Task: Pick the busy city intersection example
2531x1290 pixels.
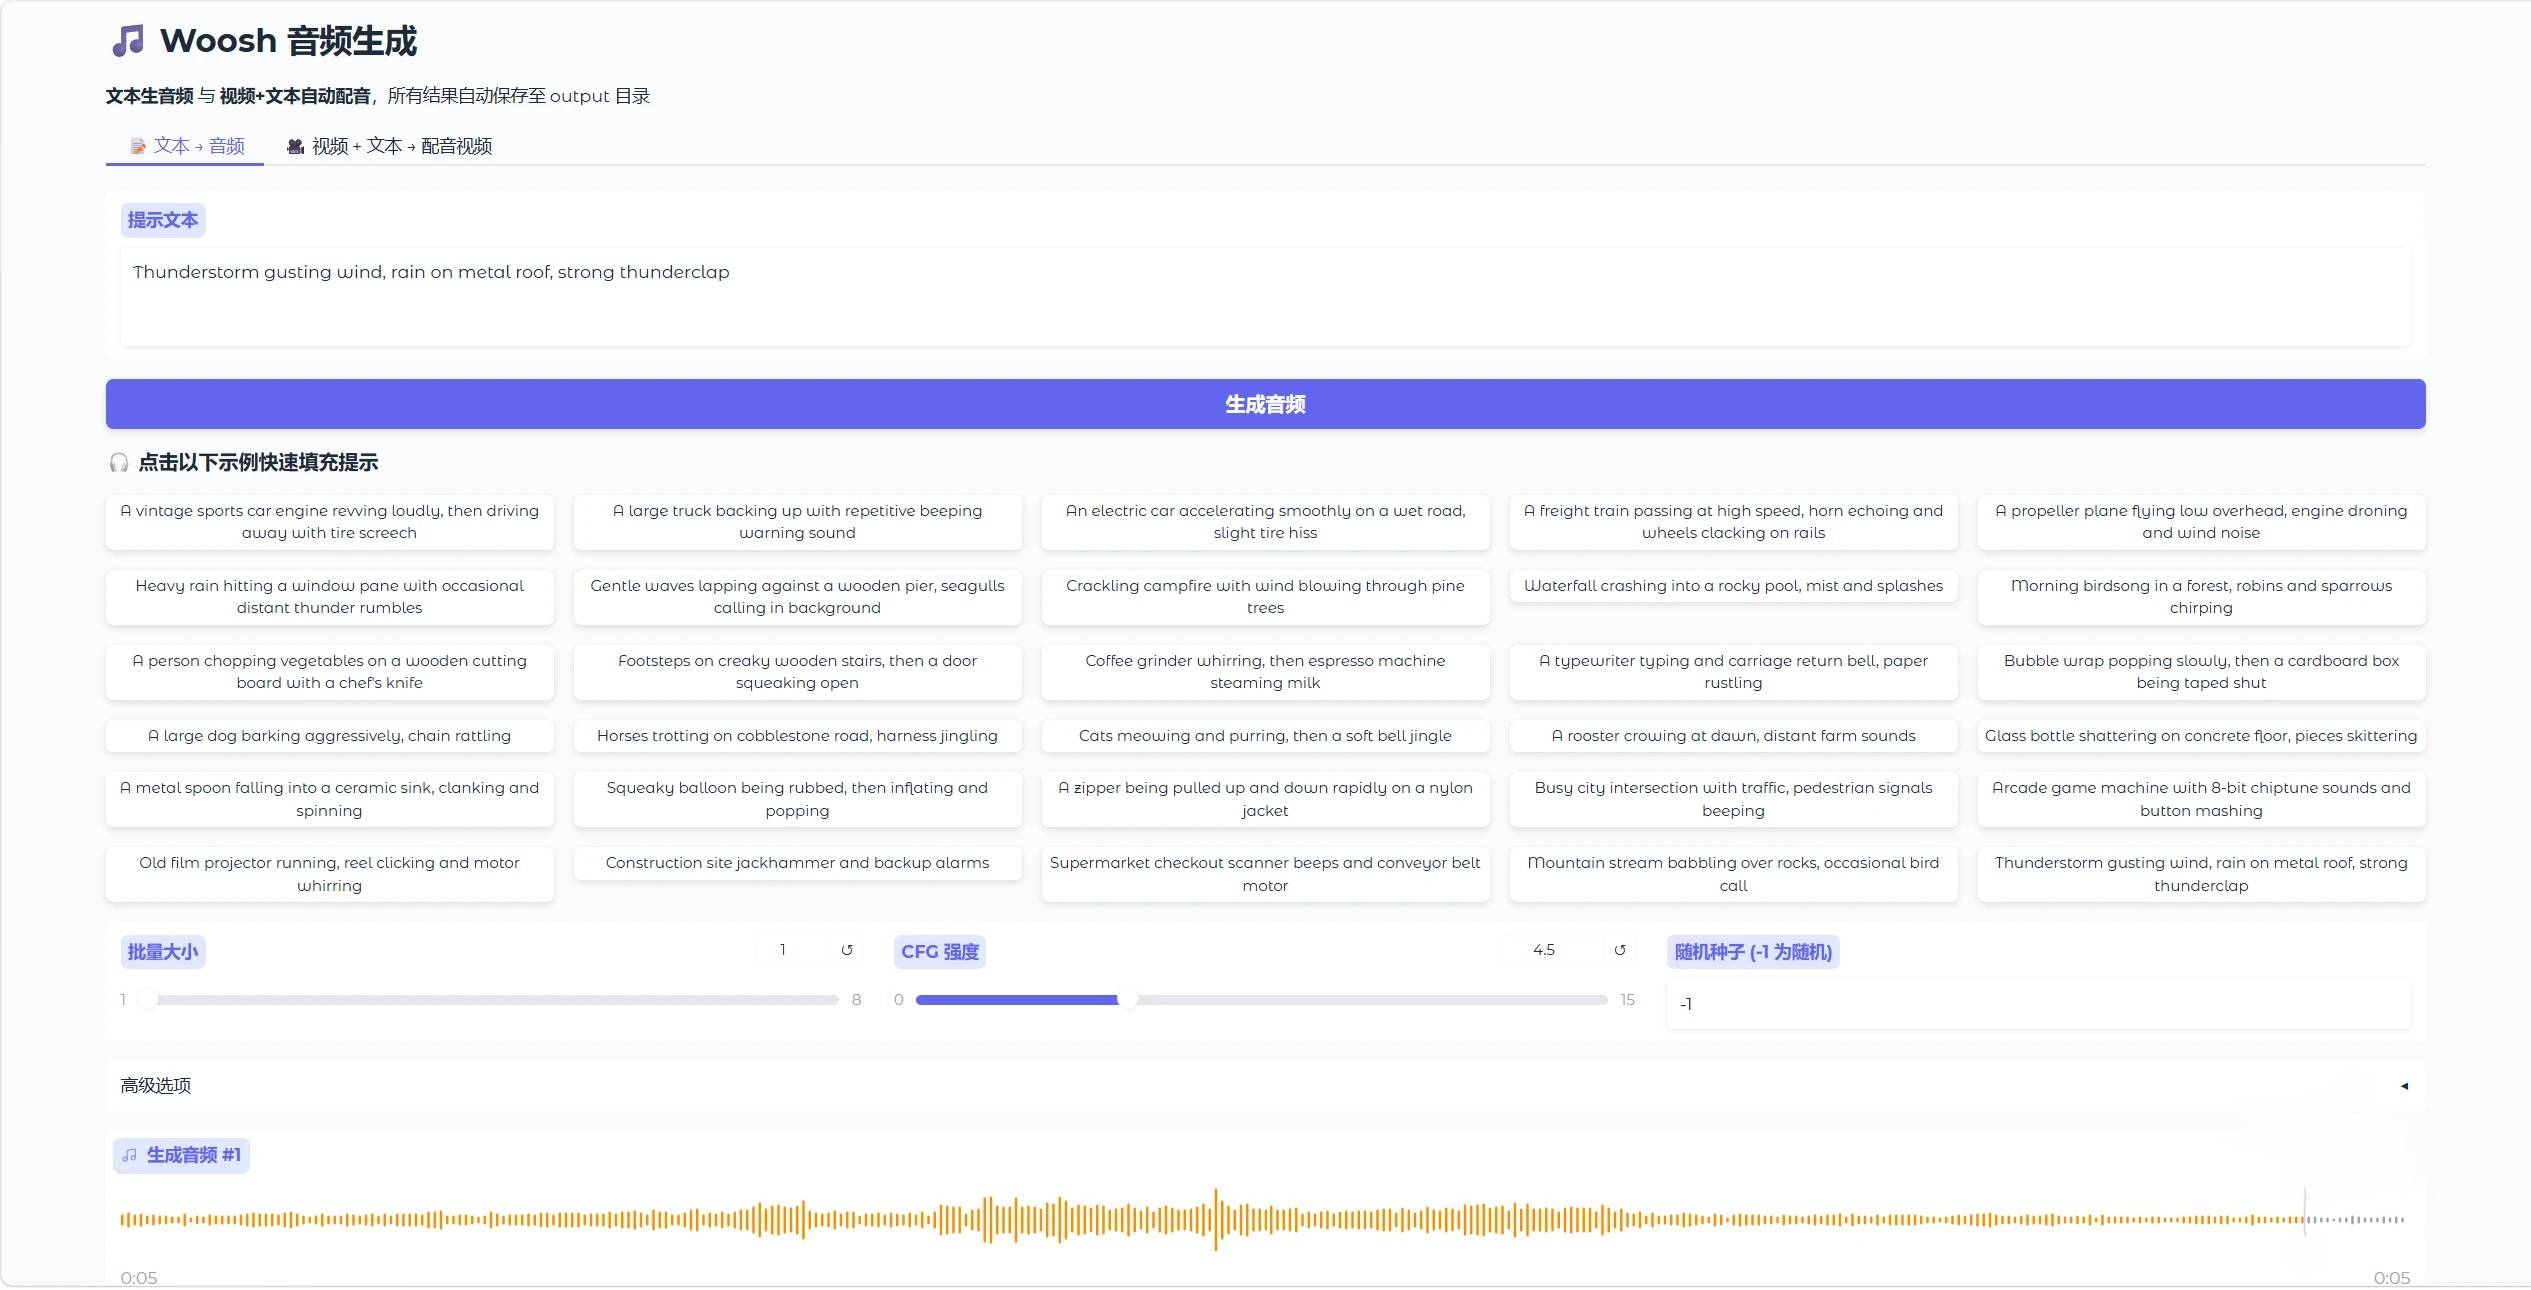Action: point(1733,799)
